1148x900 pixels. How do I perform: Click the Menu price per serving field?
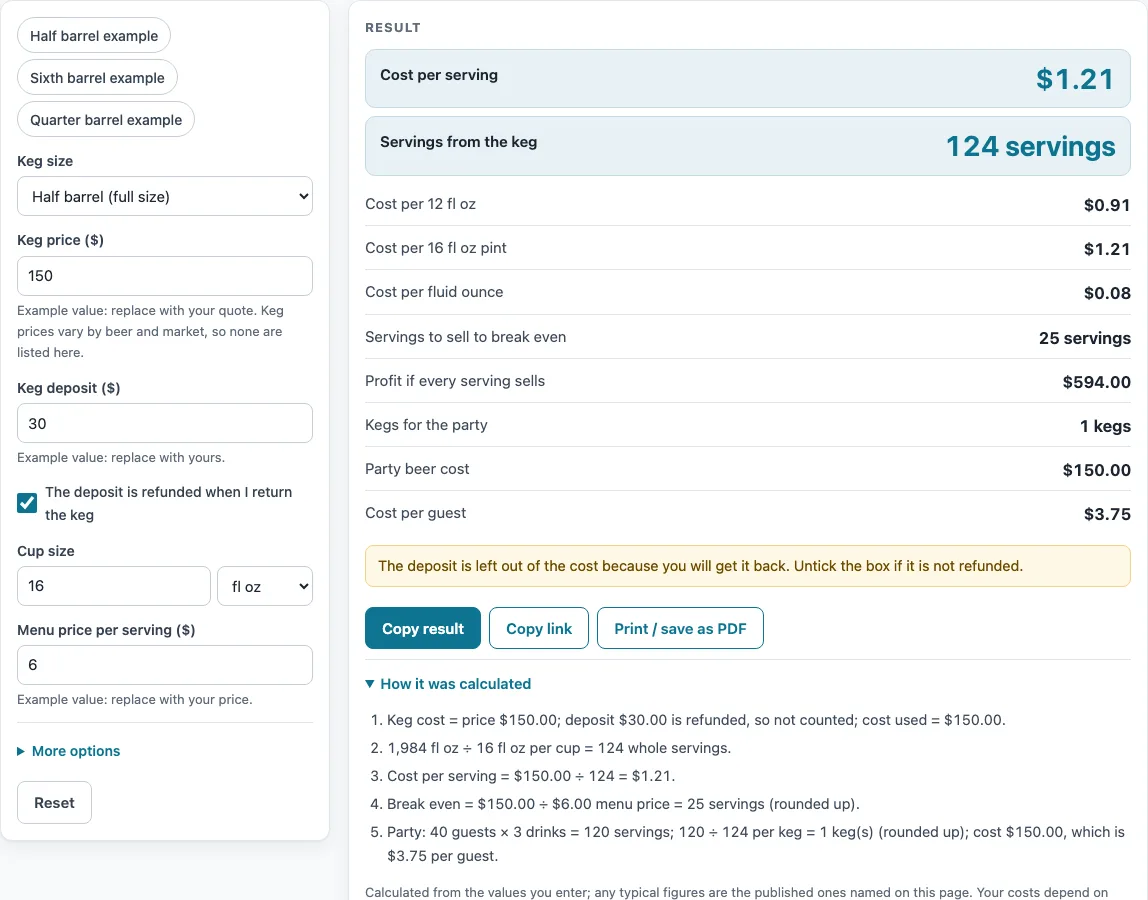click(165, 665)
